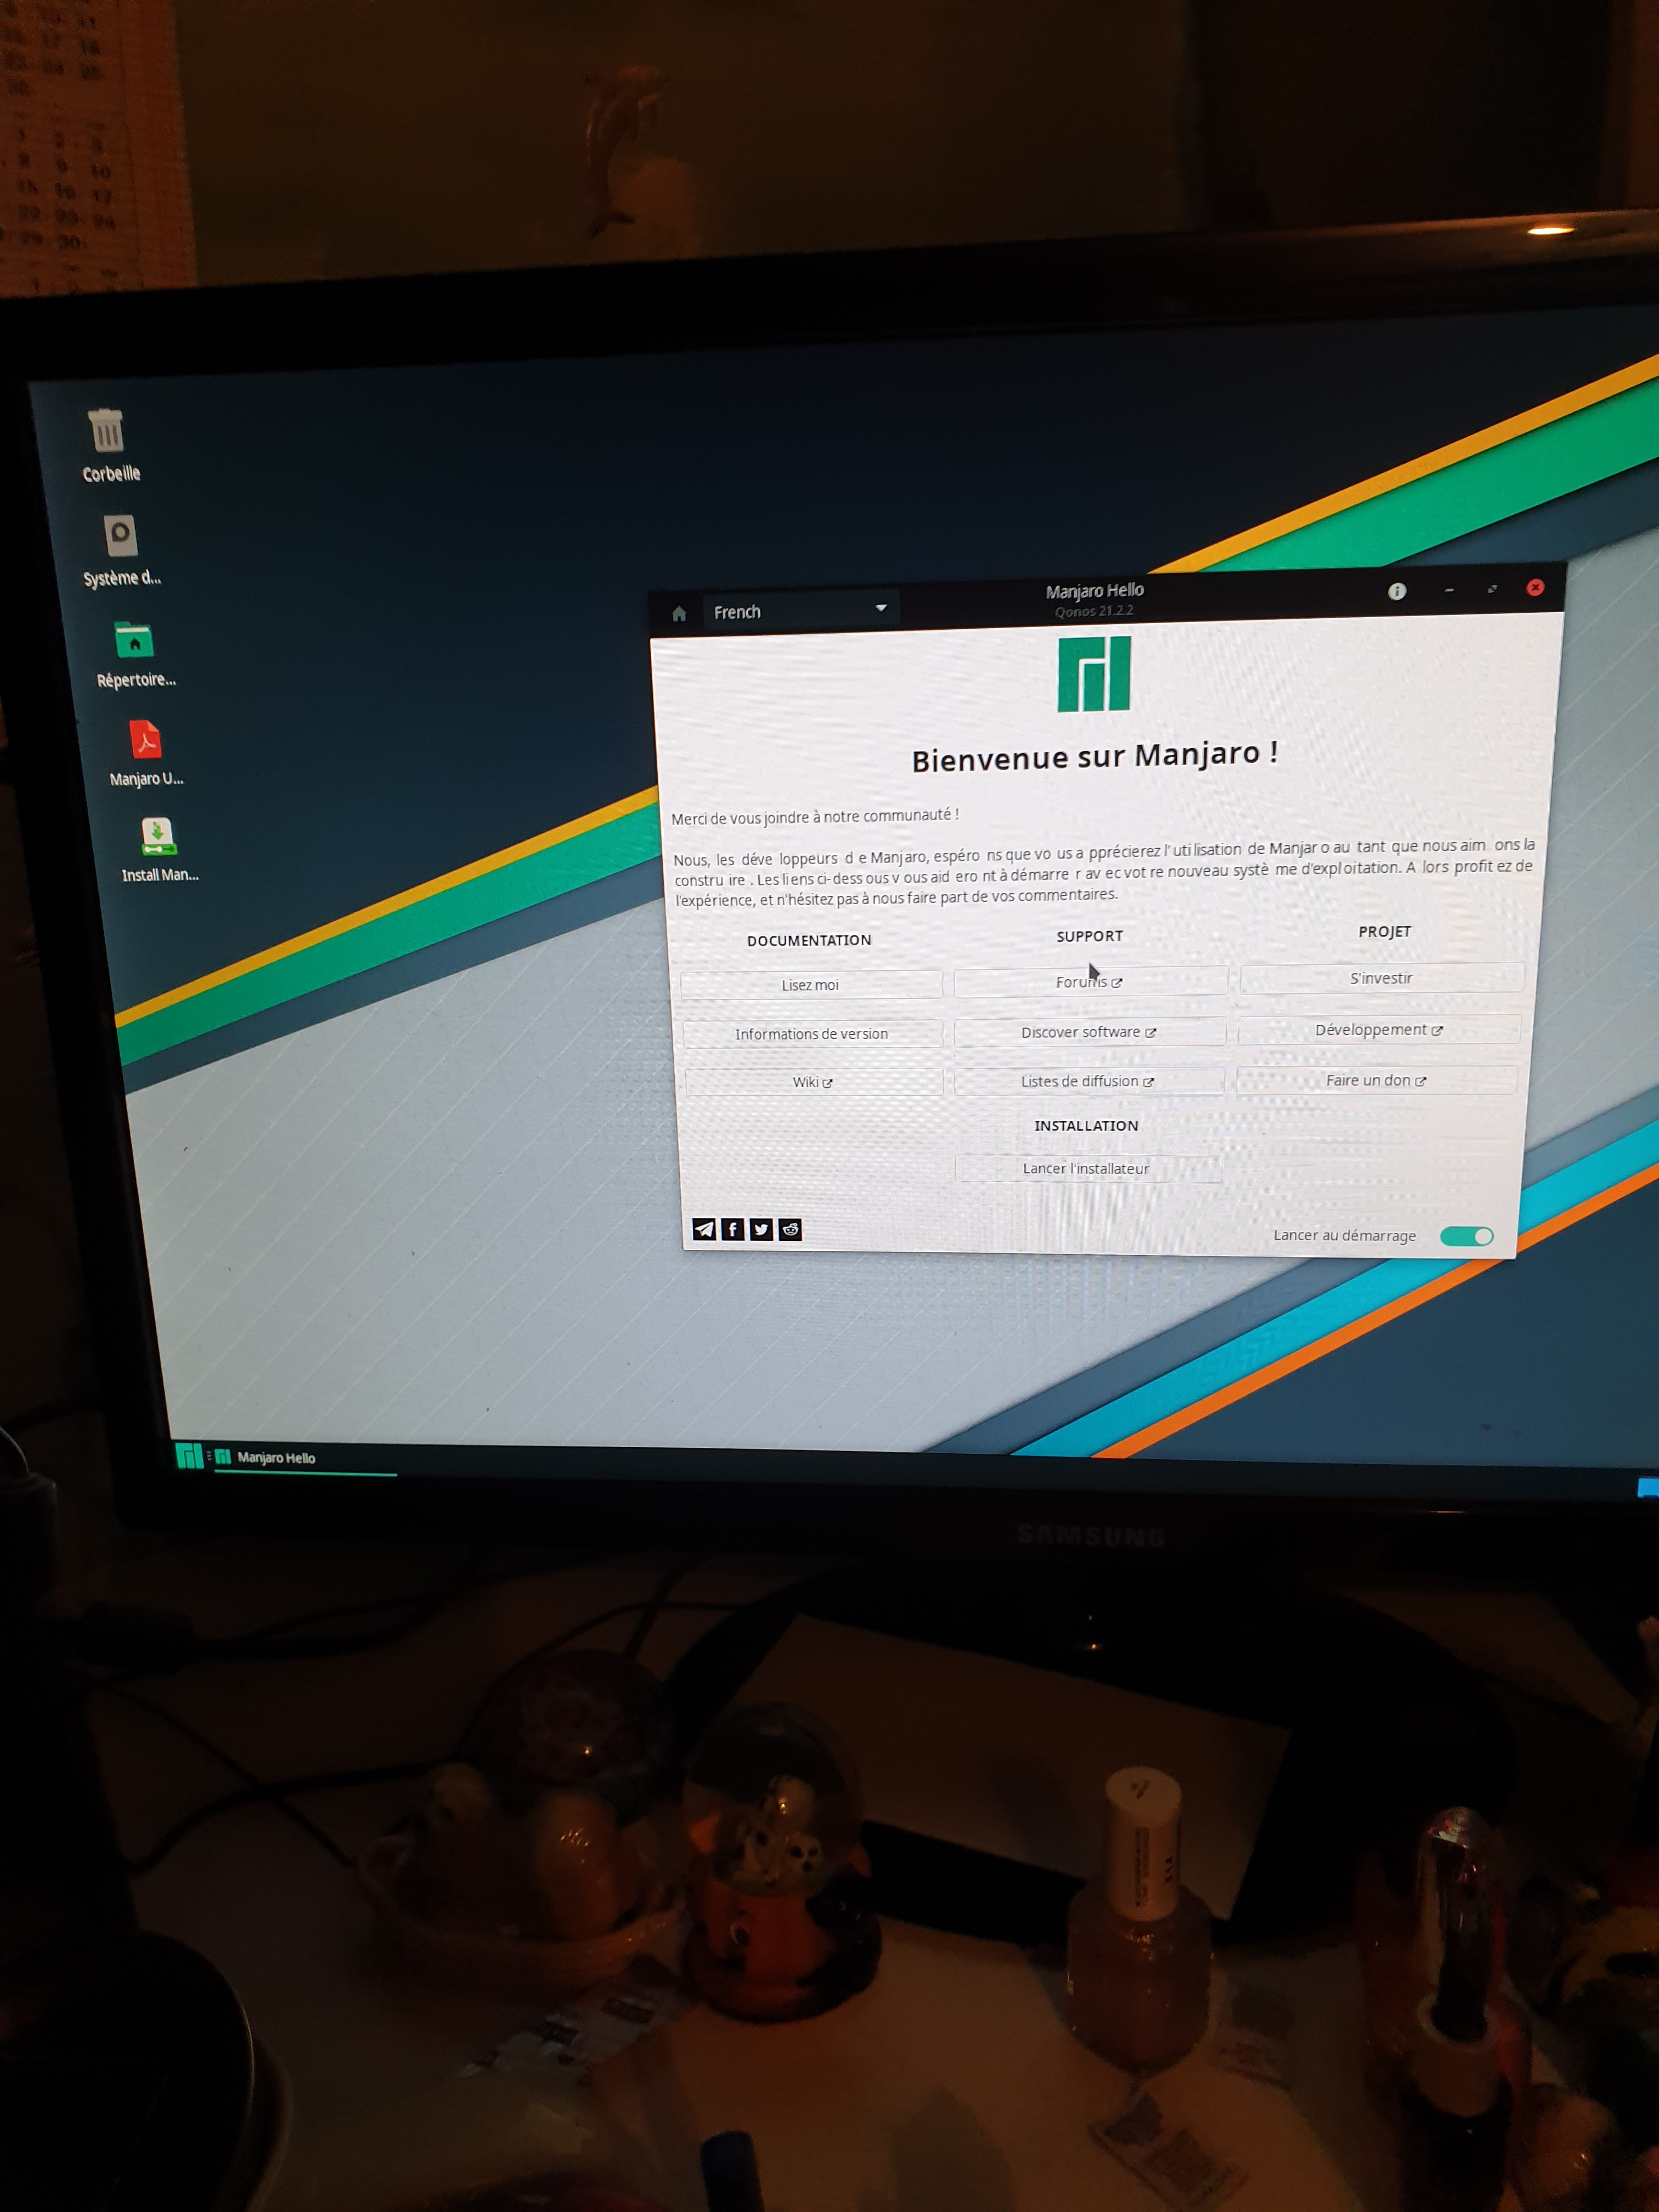Toggle the Lancer au démarrage switch
The width and height of the screenshot is (1659, 2212).
point(1466,1237)
